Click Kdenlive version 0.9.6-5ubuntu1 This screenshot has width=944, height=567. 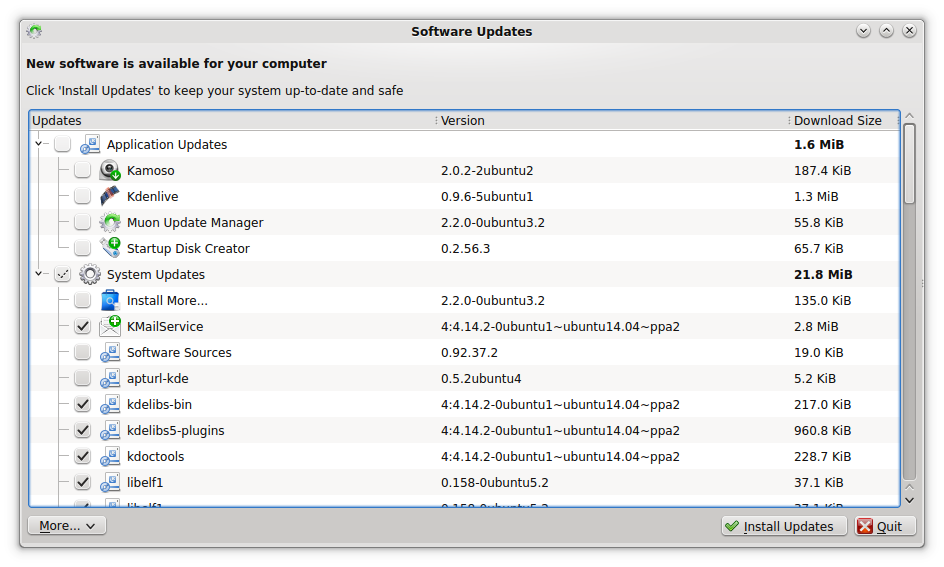coord(487,197)
